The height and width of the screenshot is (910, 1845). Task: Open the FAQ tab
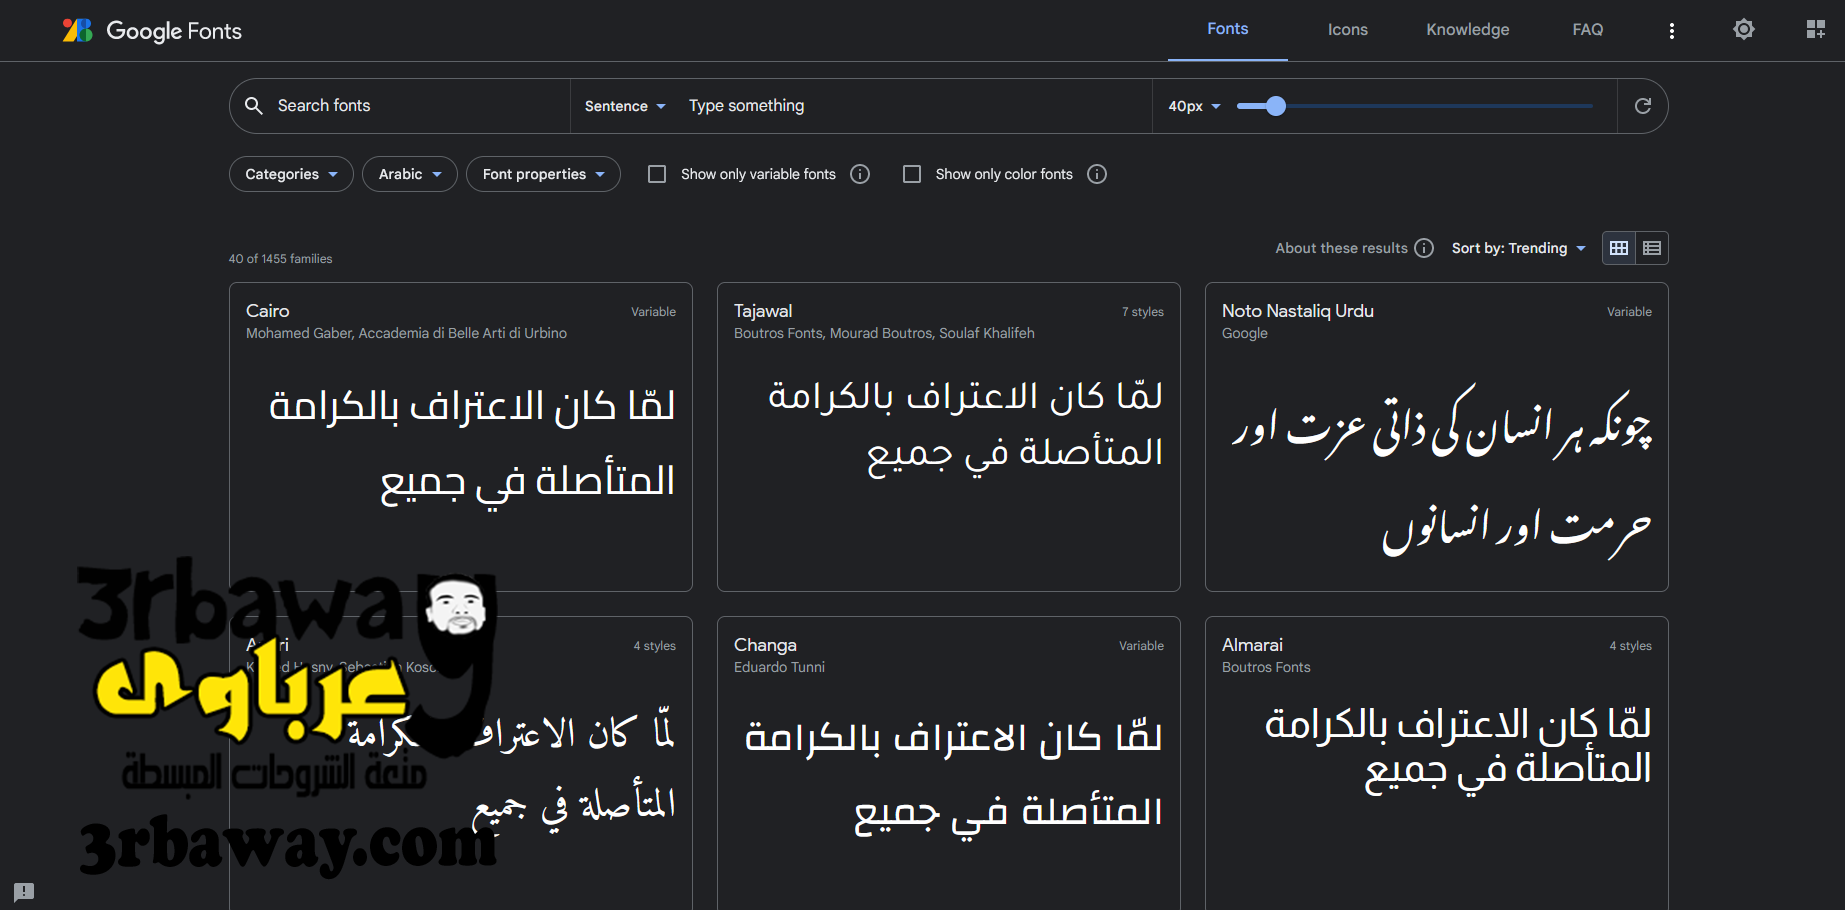1587,30
